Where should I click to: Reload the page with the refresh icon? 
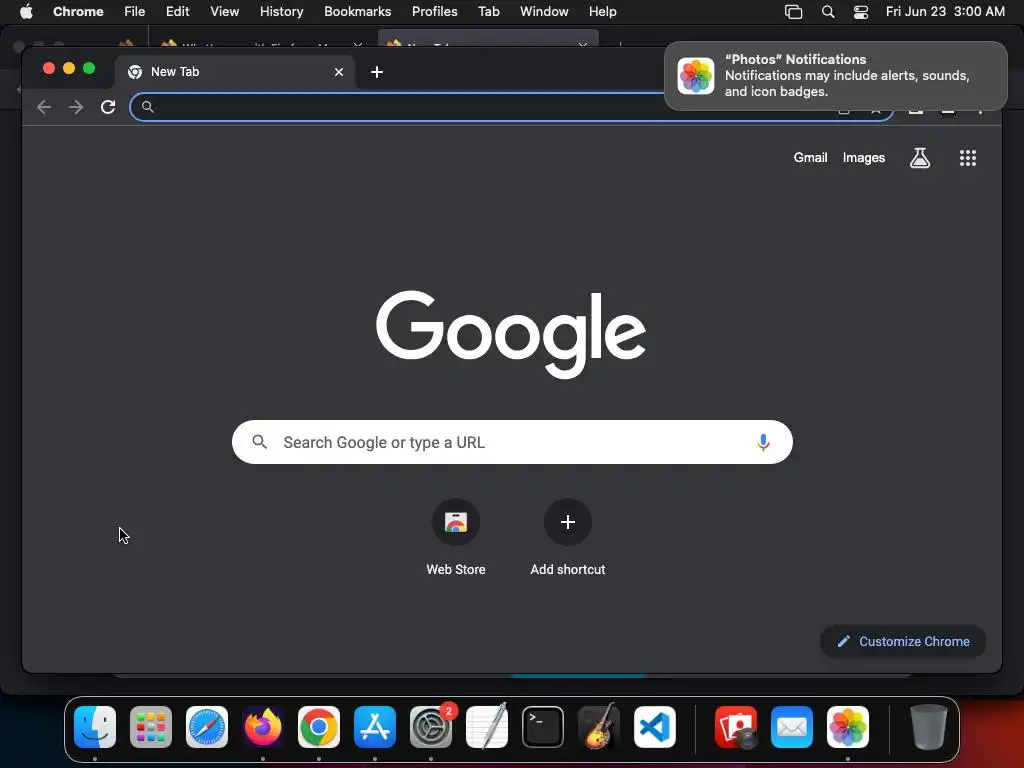point(108,107)
